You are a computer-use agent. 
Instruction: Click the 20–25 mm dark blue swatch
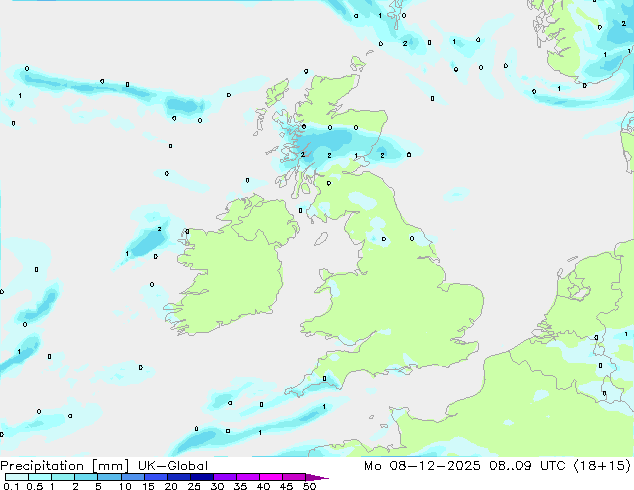click(182, 478)
